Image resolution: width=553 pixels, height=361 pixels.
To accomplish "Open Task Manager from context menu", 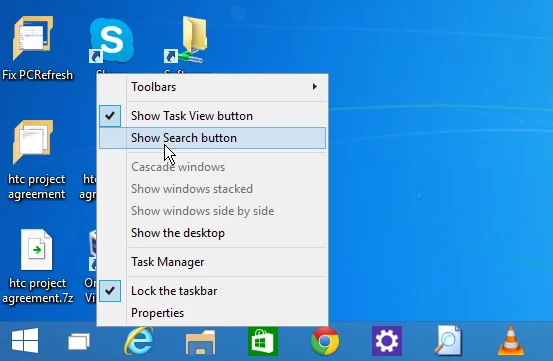I will [x=212, y=262].
